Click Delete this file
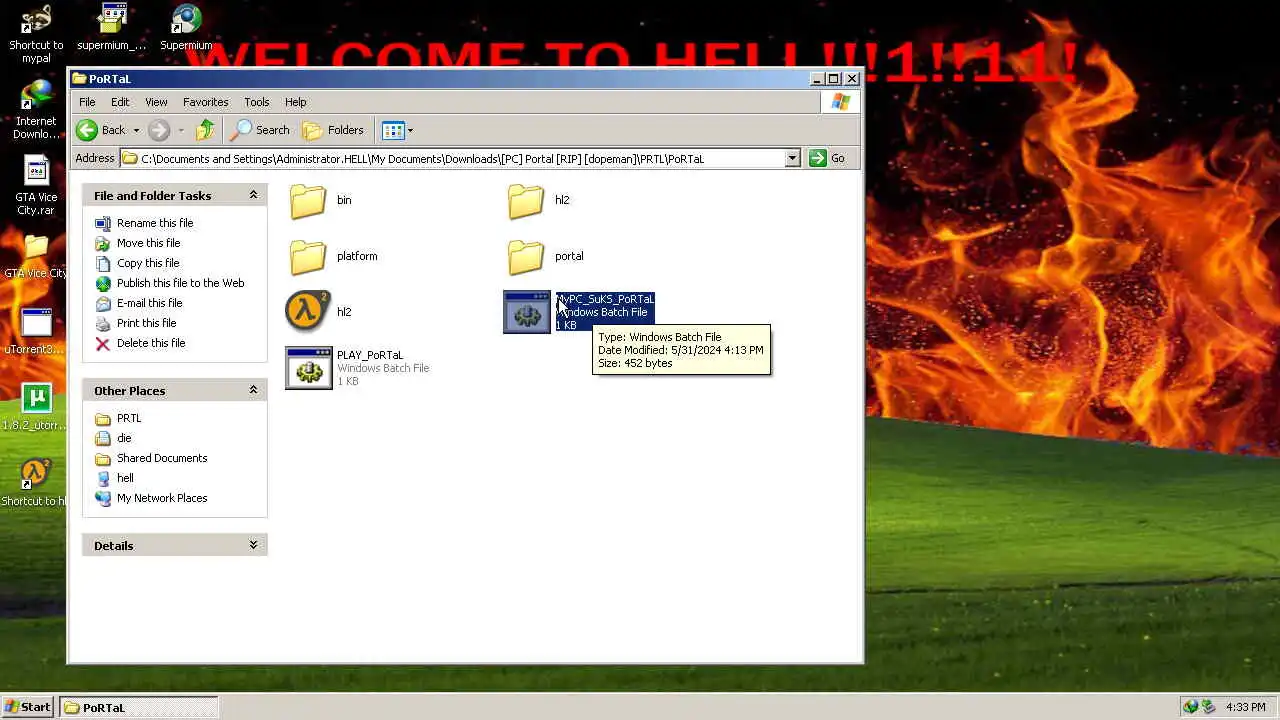The image size is (1280, 720). pyautogui.click(x=151, y=343)
